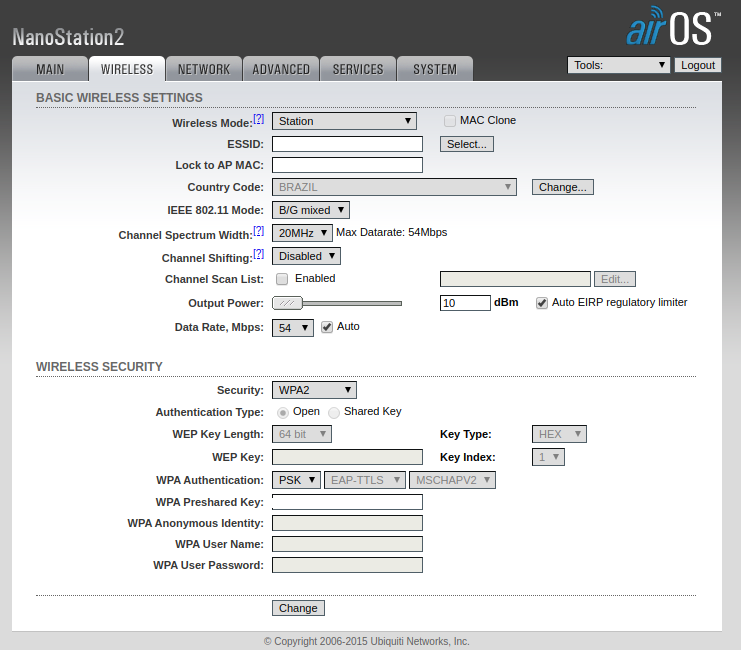Open the IEEE 802.11 Mode dropdown

click(x=310, y=210)
